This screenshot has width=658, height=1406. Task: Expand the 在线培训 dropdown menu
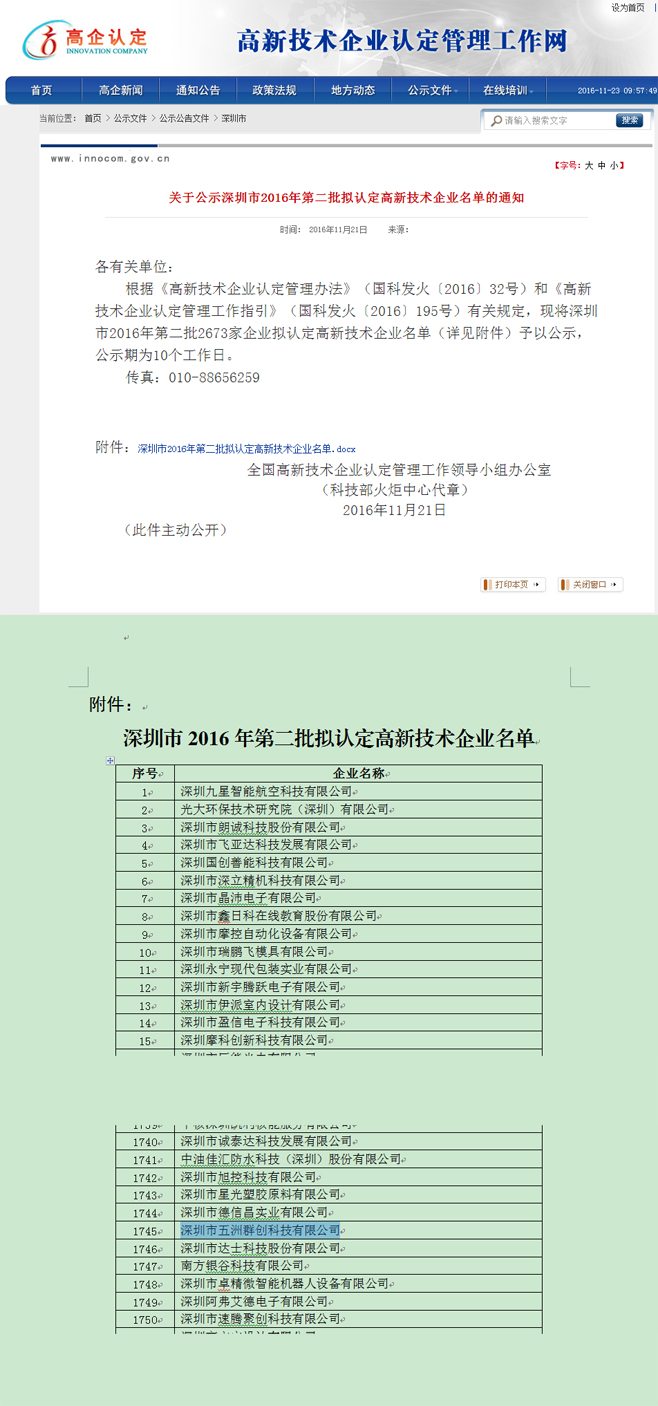coord(508,91)
